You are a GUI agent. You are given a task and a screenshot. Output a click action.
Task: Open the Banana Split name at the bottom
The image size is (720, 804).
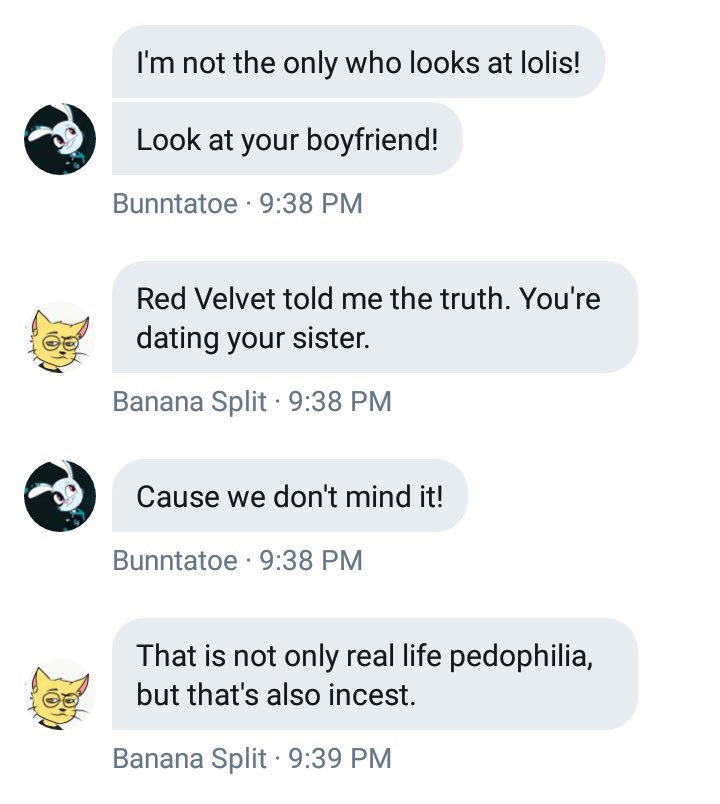click(x=190, y=758)
